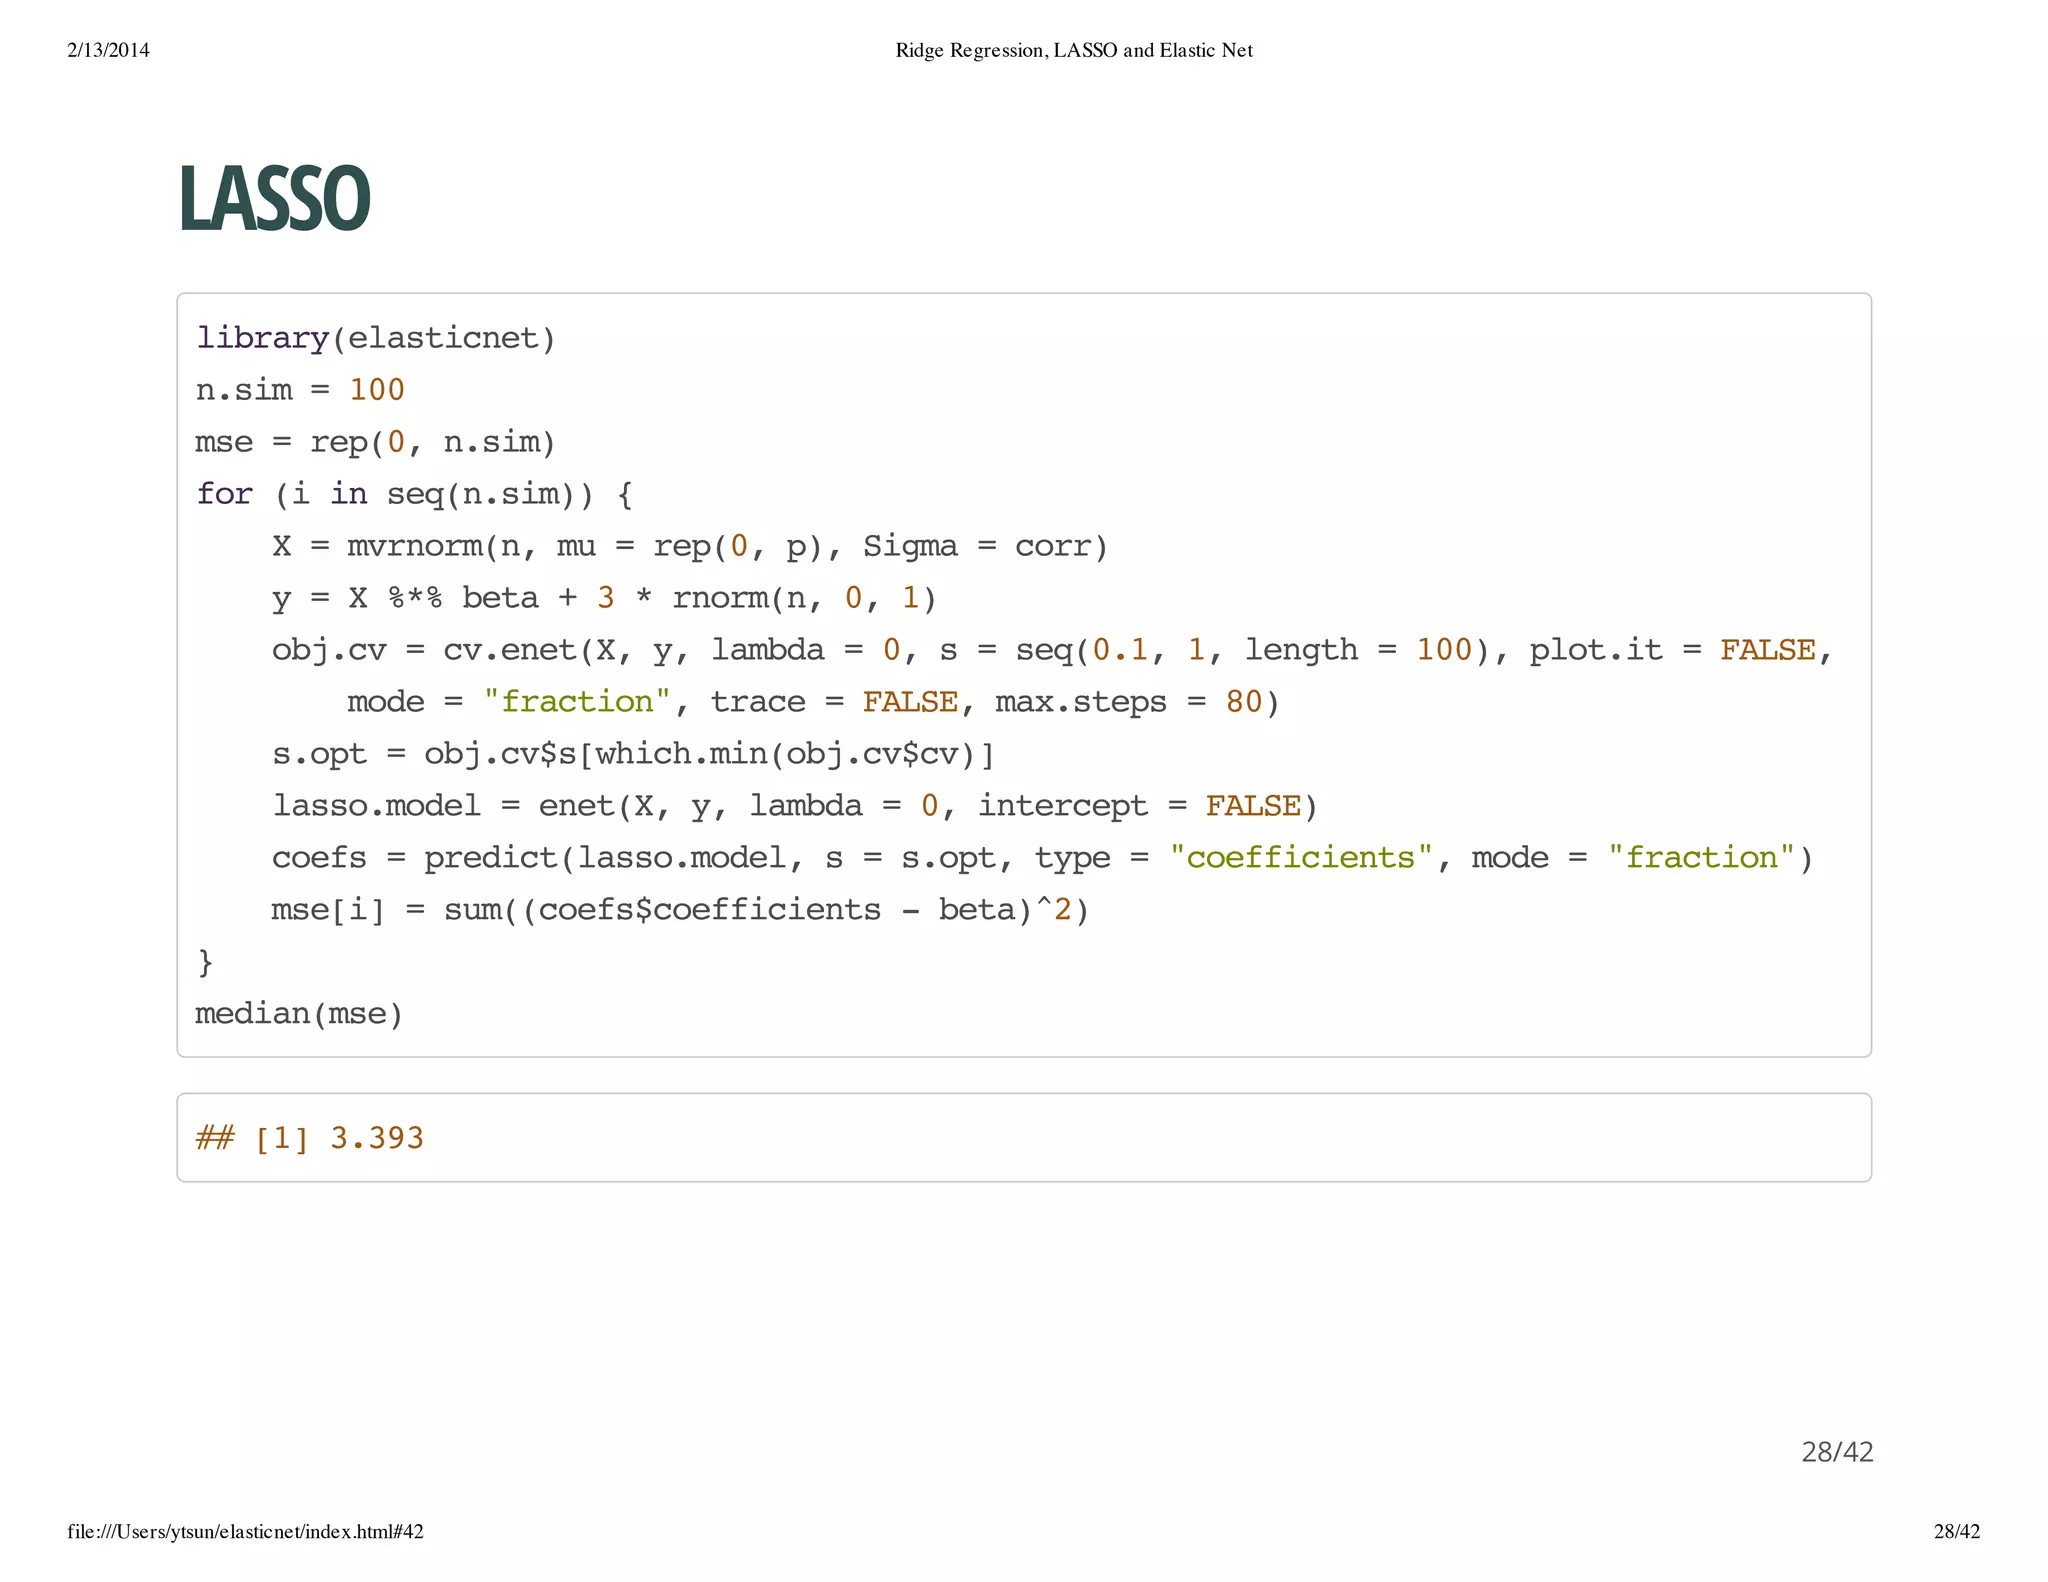Click the mse[i] = sum line
The image size is (2048, 1582).
(680, 910)
